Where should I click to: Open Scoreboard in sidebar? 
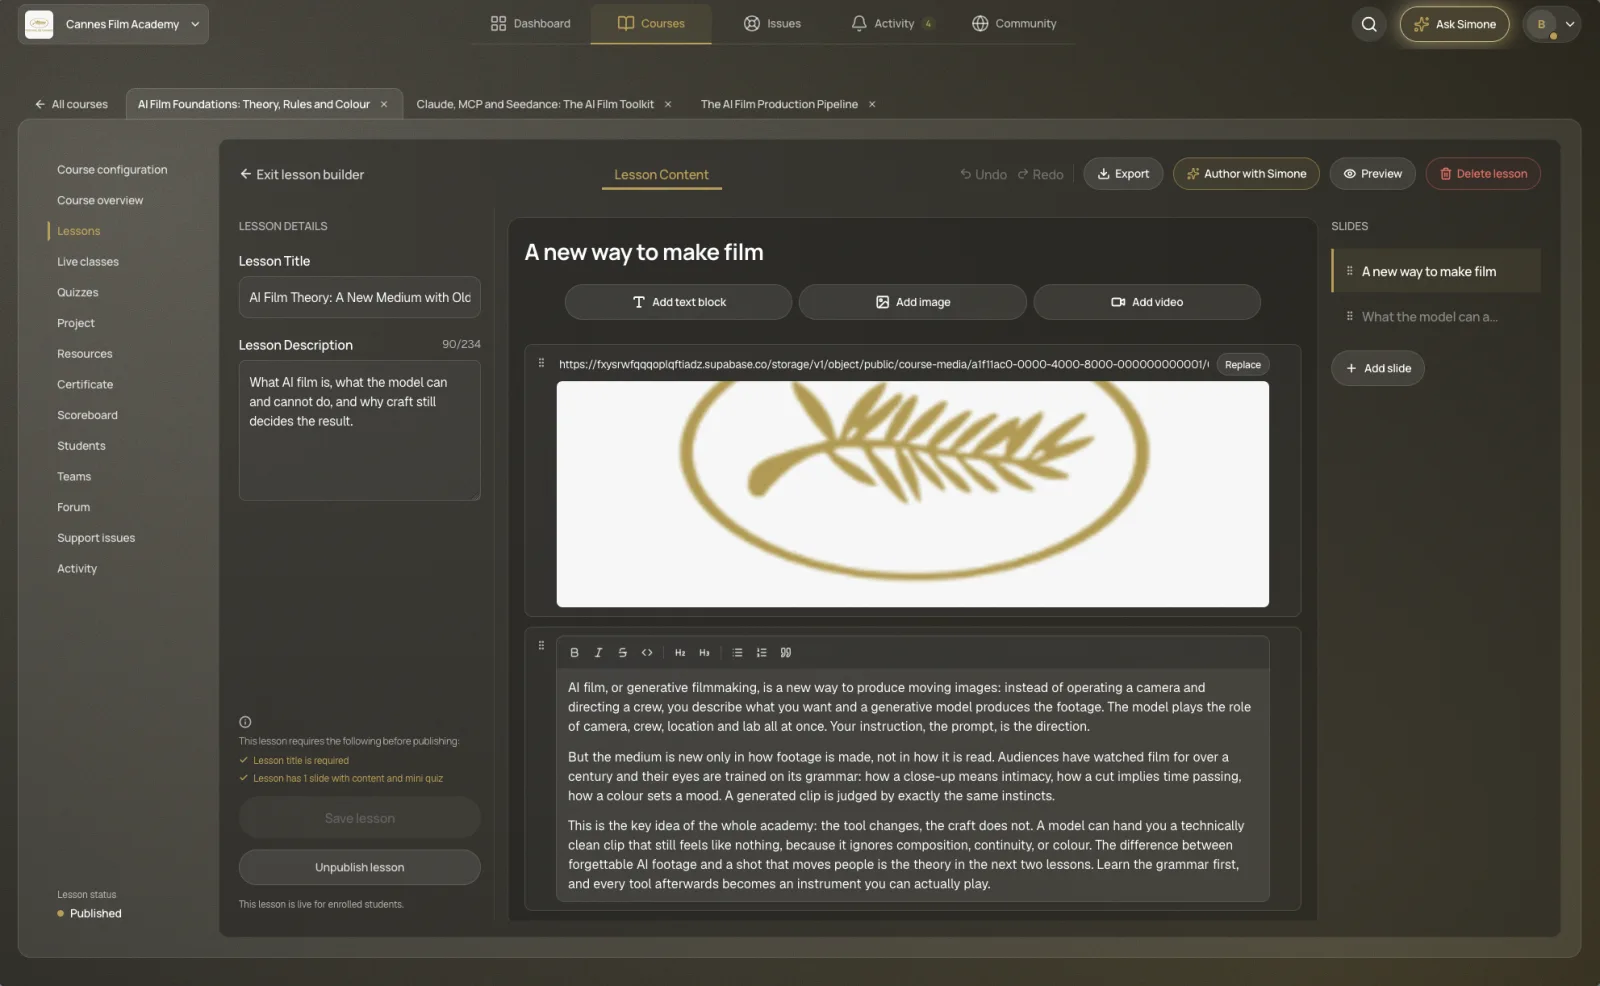tap(87, 416)
